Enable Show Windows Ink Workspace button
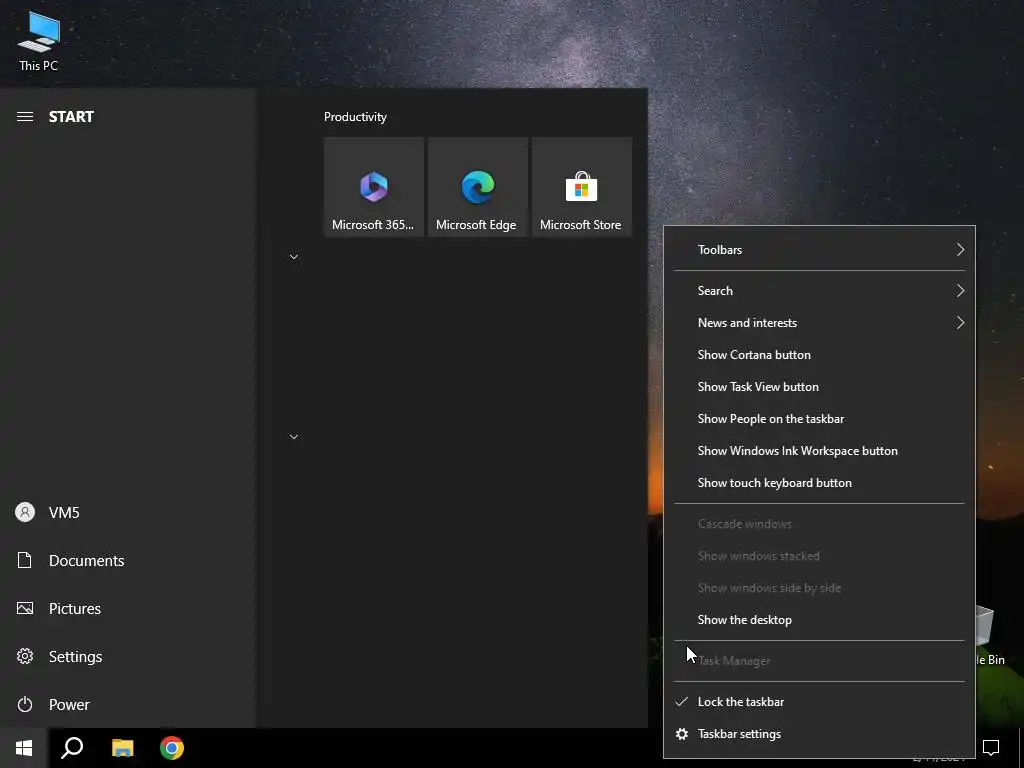 (820, 451)
